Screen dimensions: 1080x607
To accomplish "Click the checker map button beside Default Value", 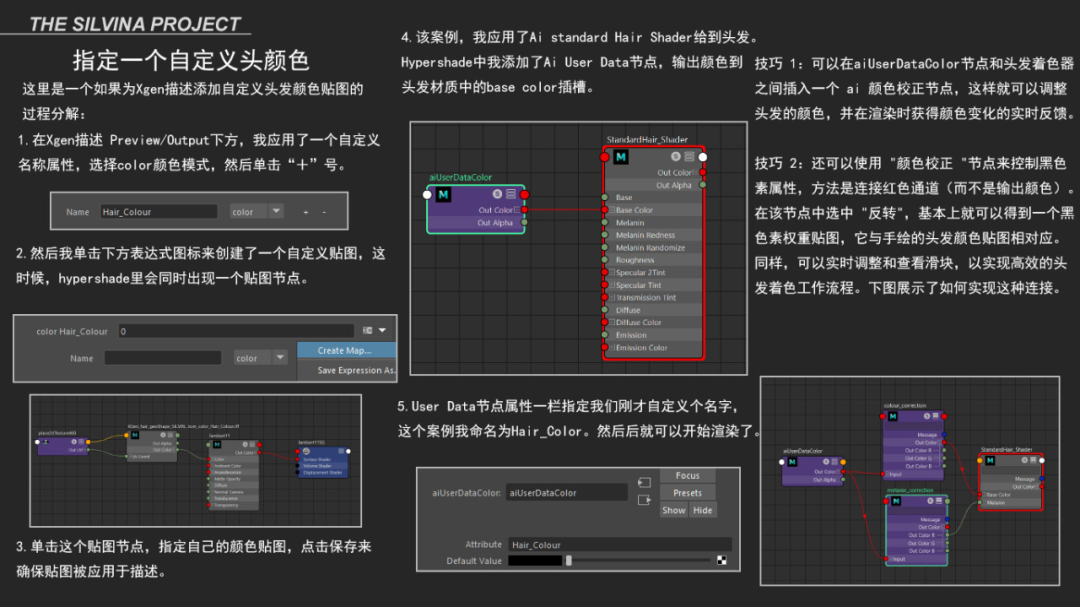I will [x=722, y=560].
